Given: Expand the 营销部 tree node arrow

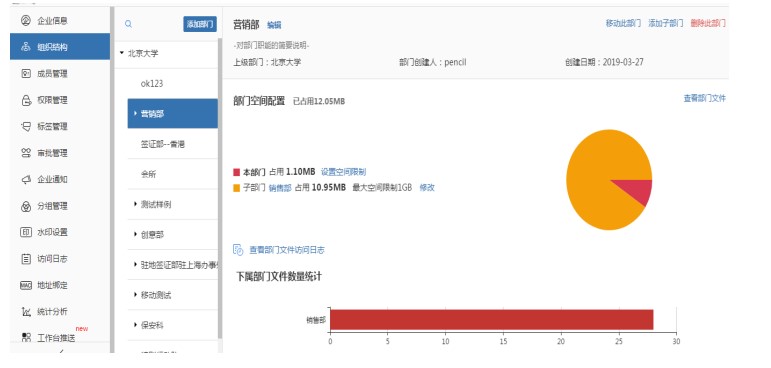Looking at the screenshot, I should coord(135,114).
